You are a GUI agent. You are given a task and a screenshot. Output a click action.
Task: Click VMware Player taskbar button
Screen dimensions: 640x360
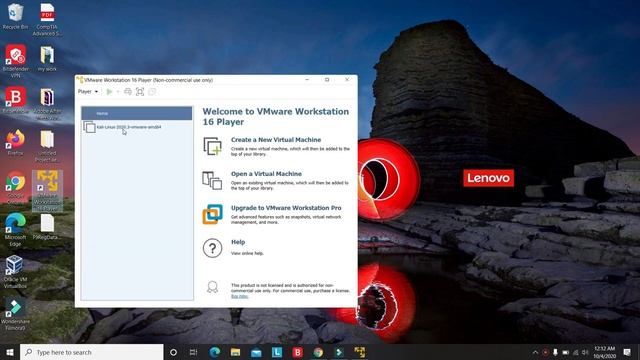click(360, 352)
